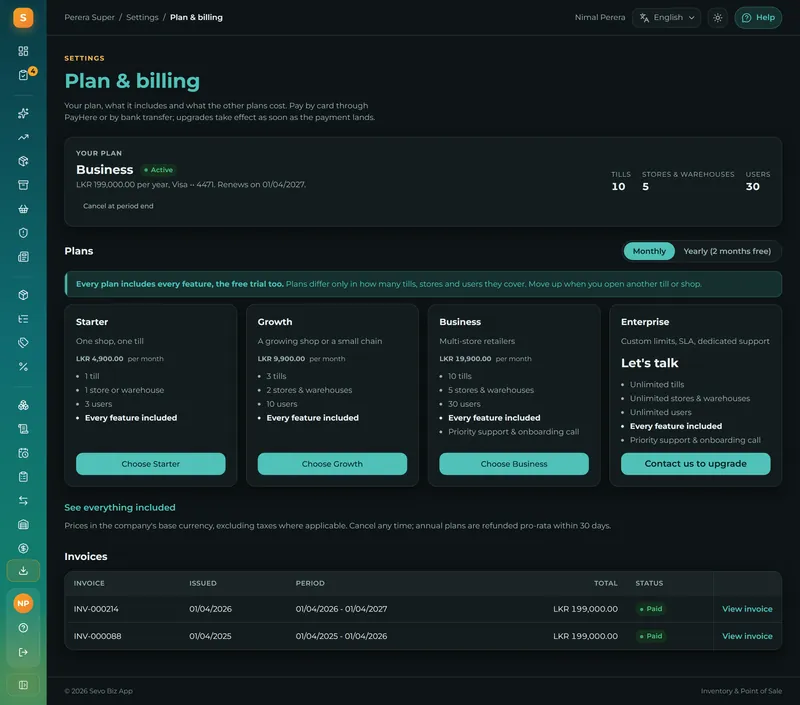The width and height of the screenshot is (800, 705).
Task: Toggle the light/dark theme sun button
Action: (717, 17)
